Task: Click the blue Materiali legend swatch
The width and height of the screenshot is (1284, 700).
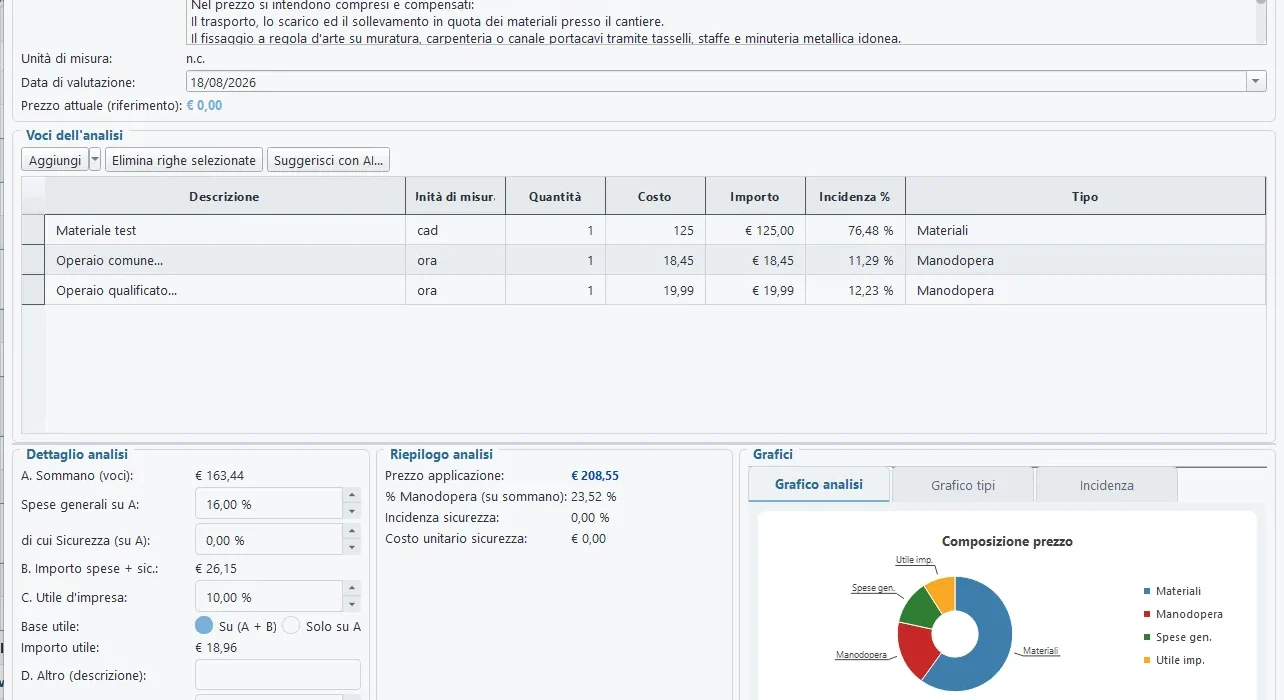Action: click(1147, 592)
